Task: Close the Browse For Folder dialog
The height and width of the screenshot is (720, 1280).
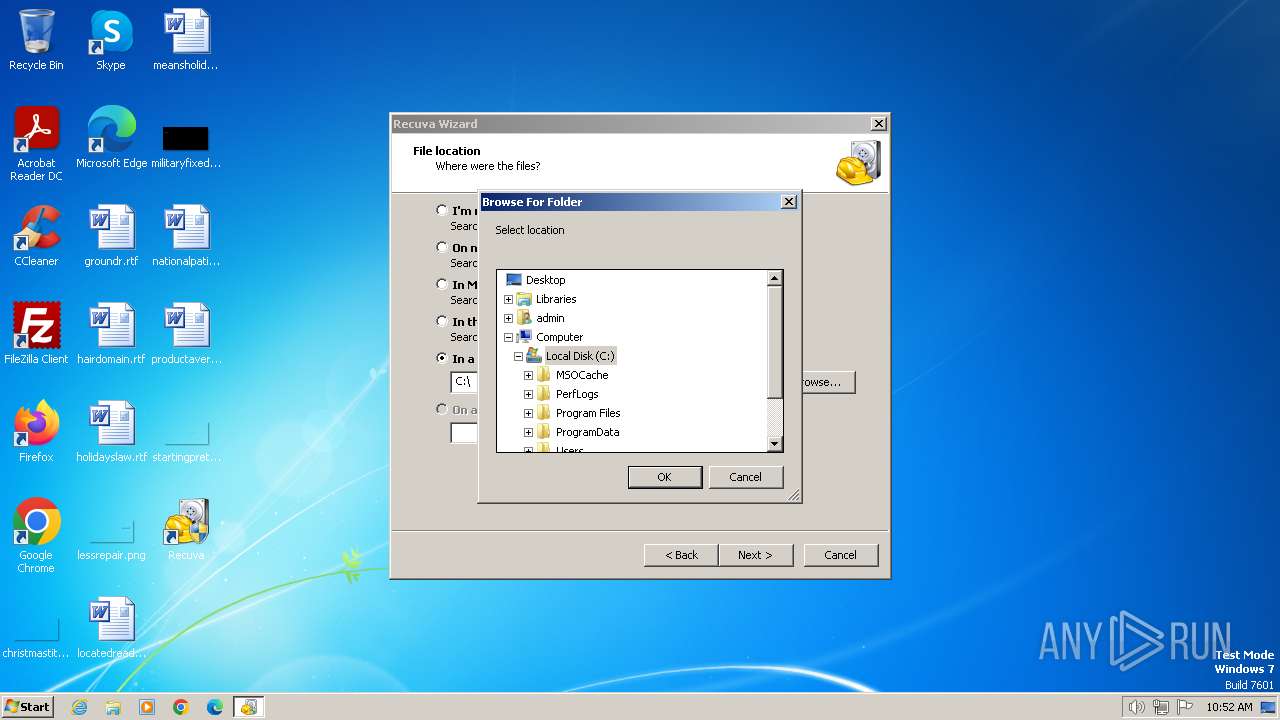Action: pyautogui.click(x=788, y=201)
